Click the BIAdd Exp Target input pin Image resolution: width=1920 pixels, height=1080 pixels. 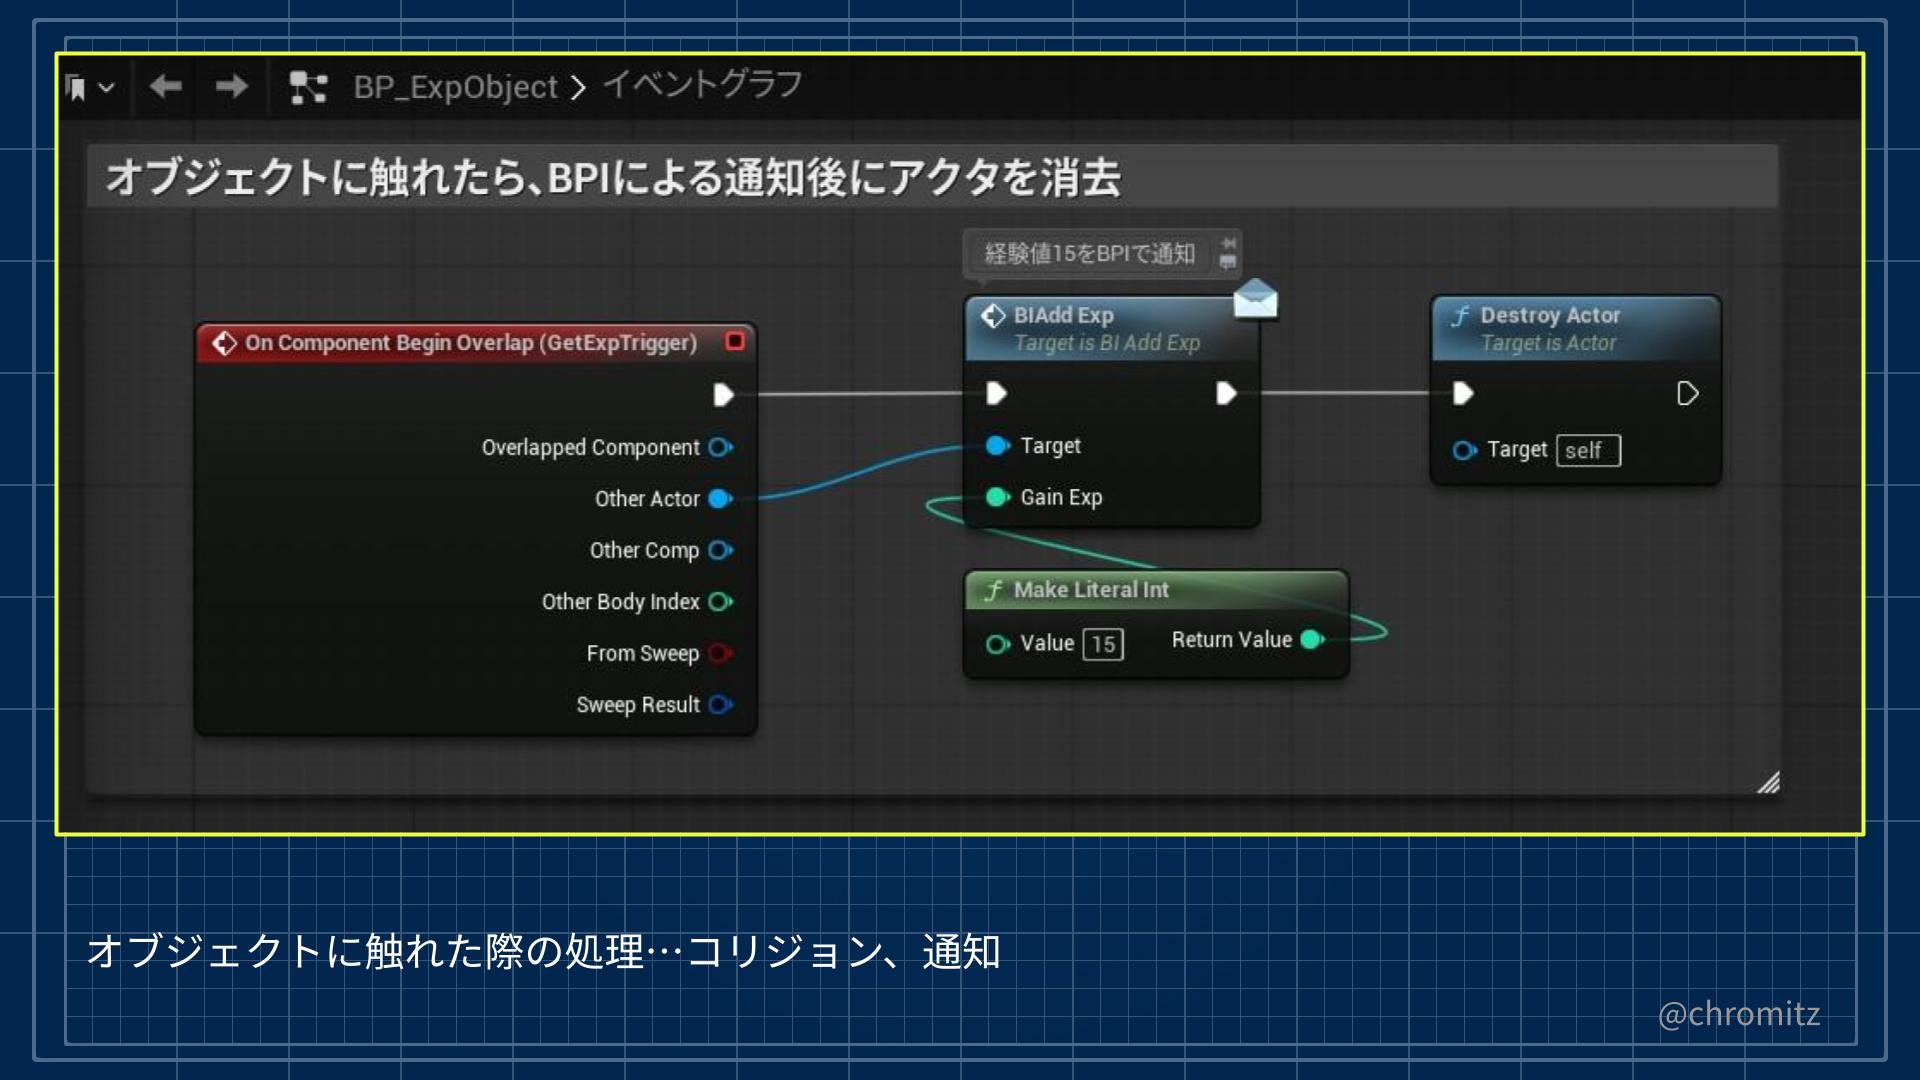pyautogui.click(x=998, y=445)
